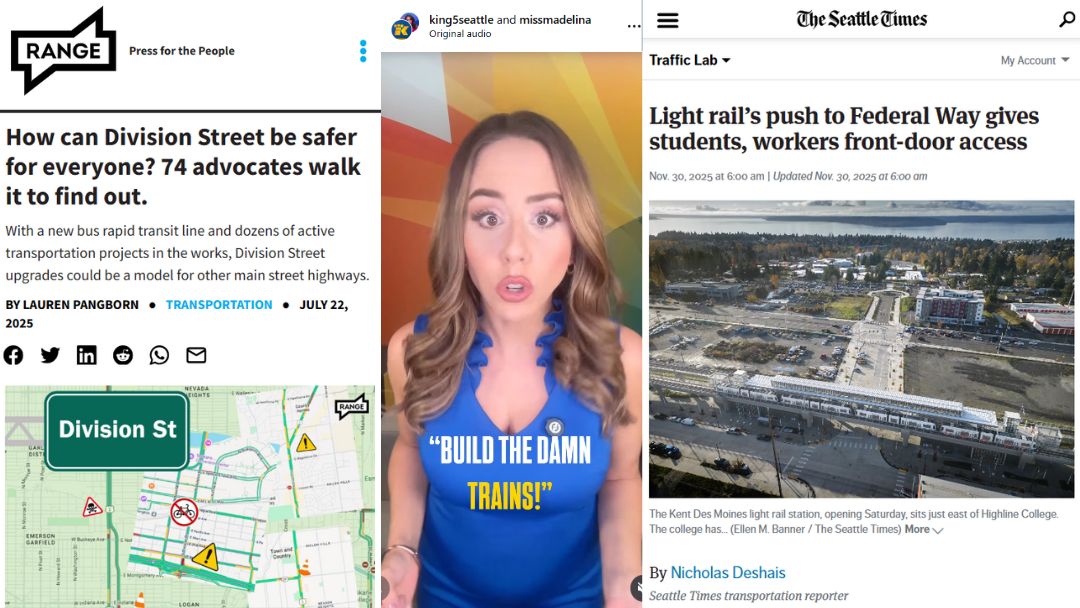Click the king5seattle account name
Viewport: 1080px width, 608px height.
(461, 20)
